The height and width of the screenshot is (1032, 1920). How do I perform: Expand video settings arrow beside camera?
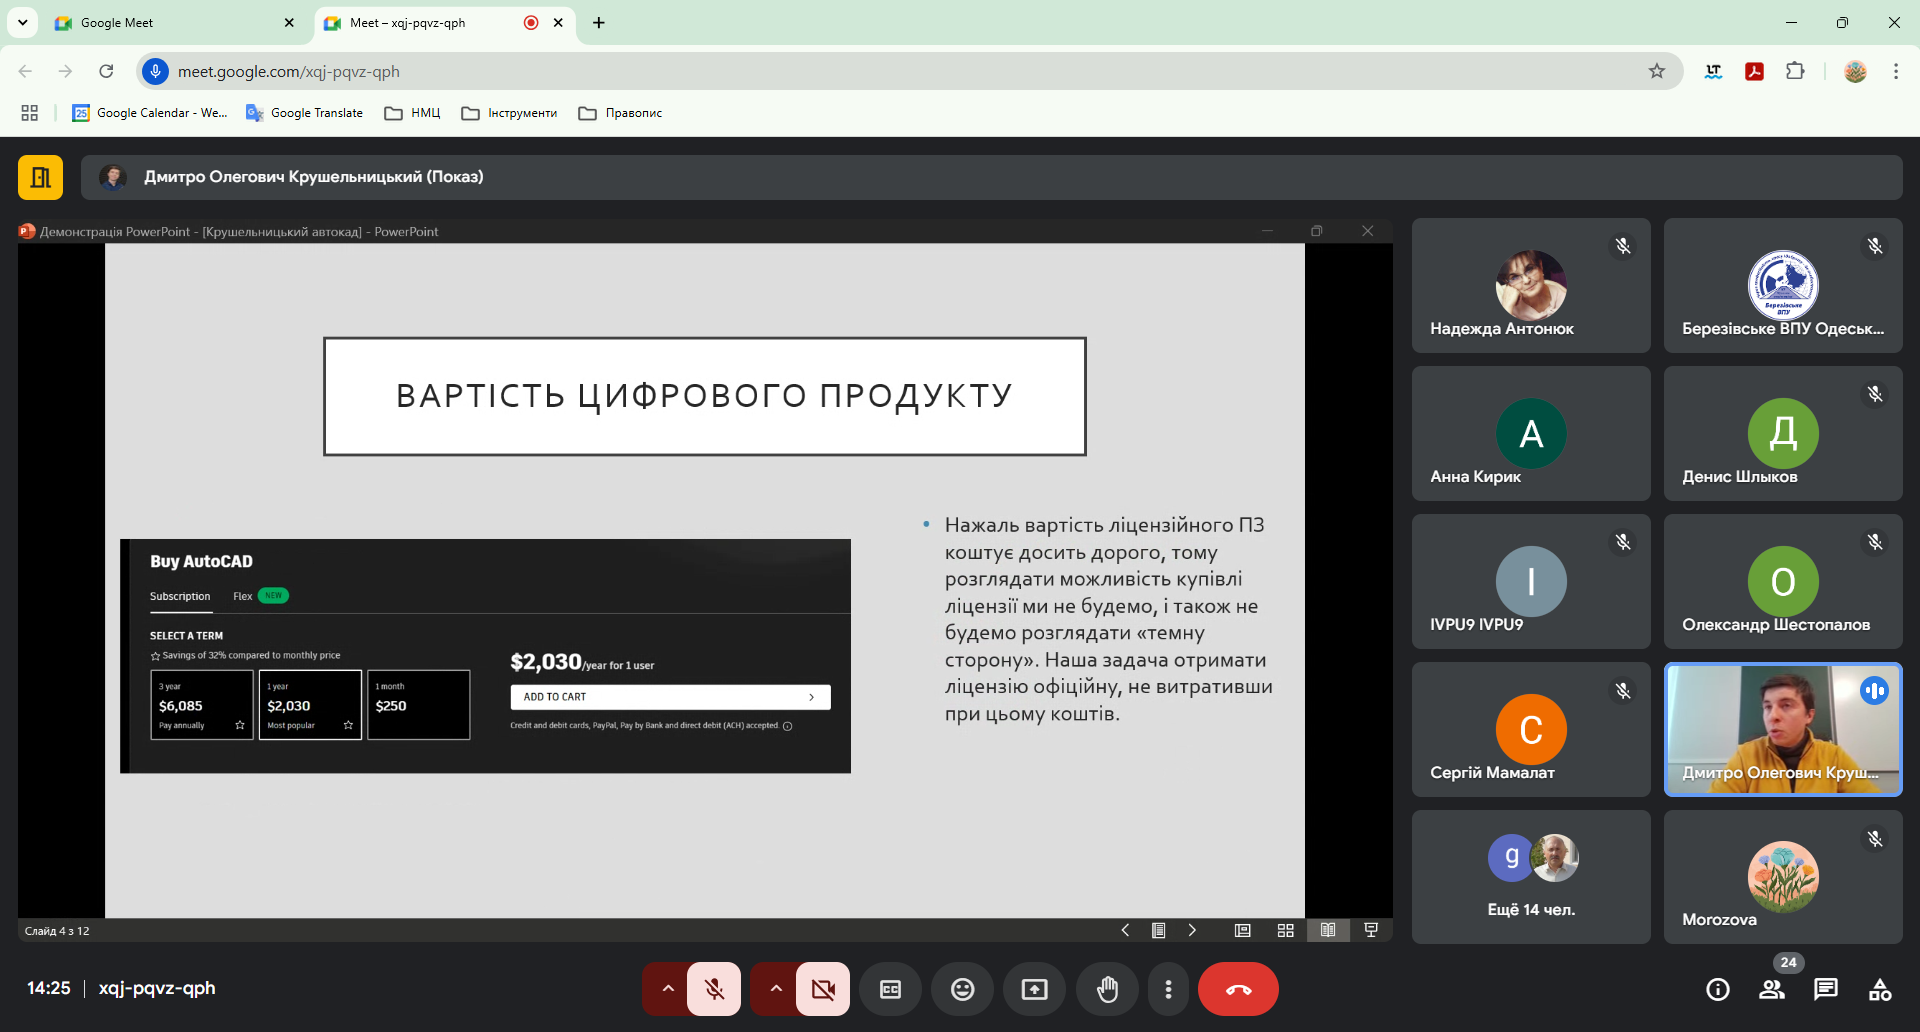click(776, 989)
